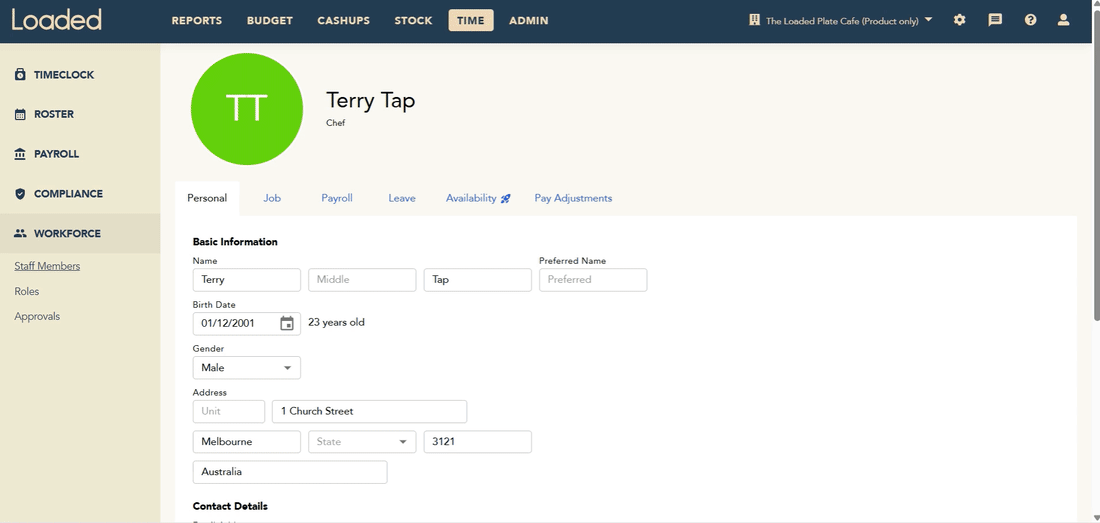Open the Staff Members link
This screenshot has height=523, width=1100.
tap(47, 266)
